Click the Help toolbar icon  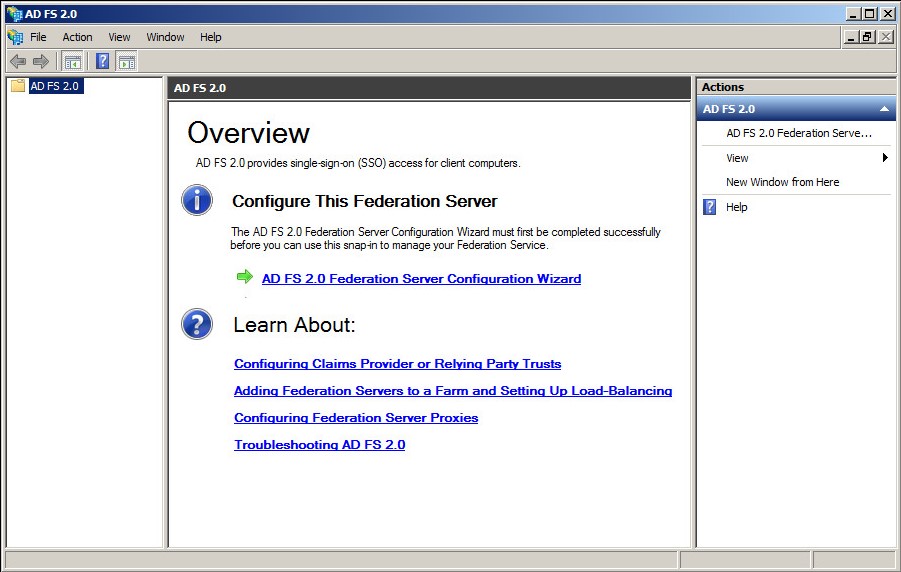(x=102, y=61)
